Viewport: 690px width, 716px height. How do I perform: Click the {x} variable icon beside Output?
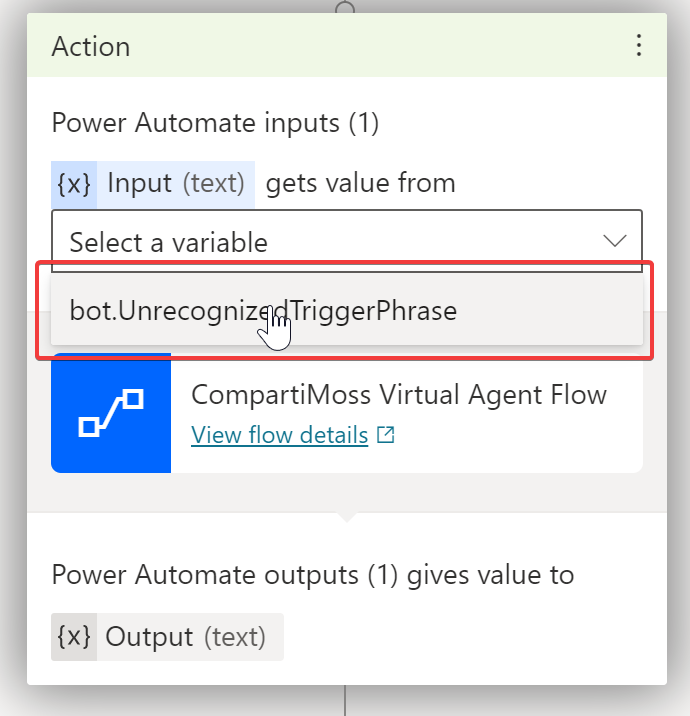(x=74, y=637)
